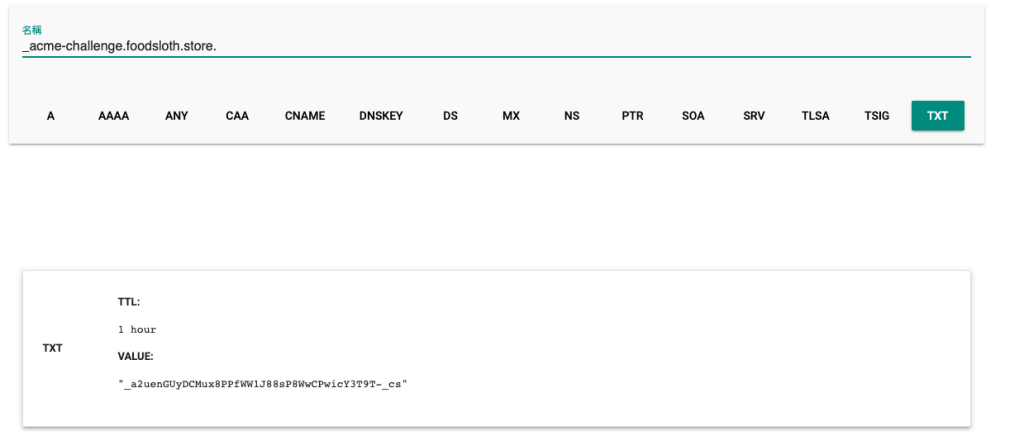This screenshot has width=1024, height=445.
Task: Click the TXT label in result card
Action: click(52, 348)
